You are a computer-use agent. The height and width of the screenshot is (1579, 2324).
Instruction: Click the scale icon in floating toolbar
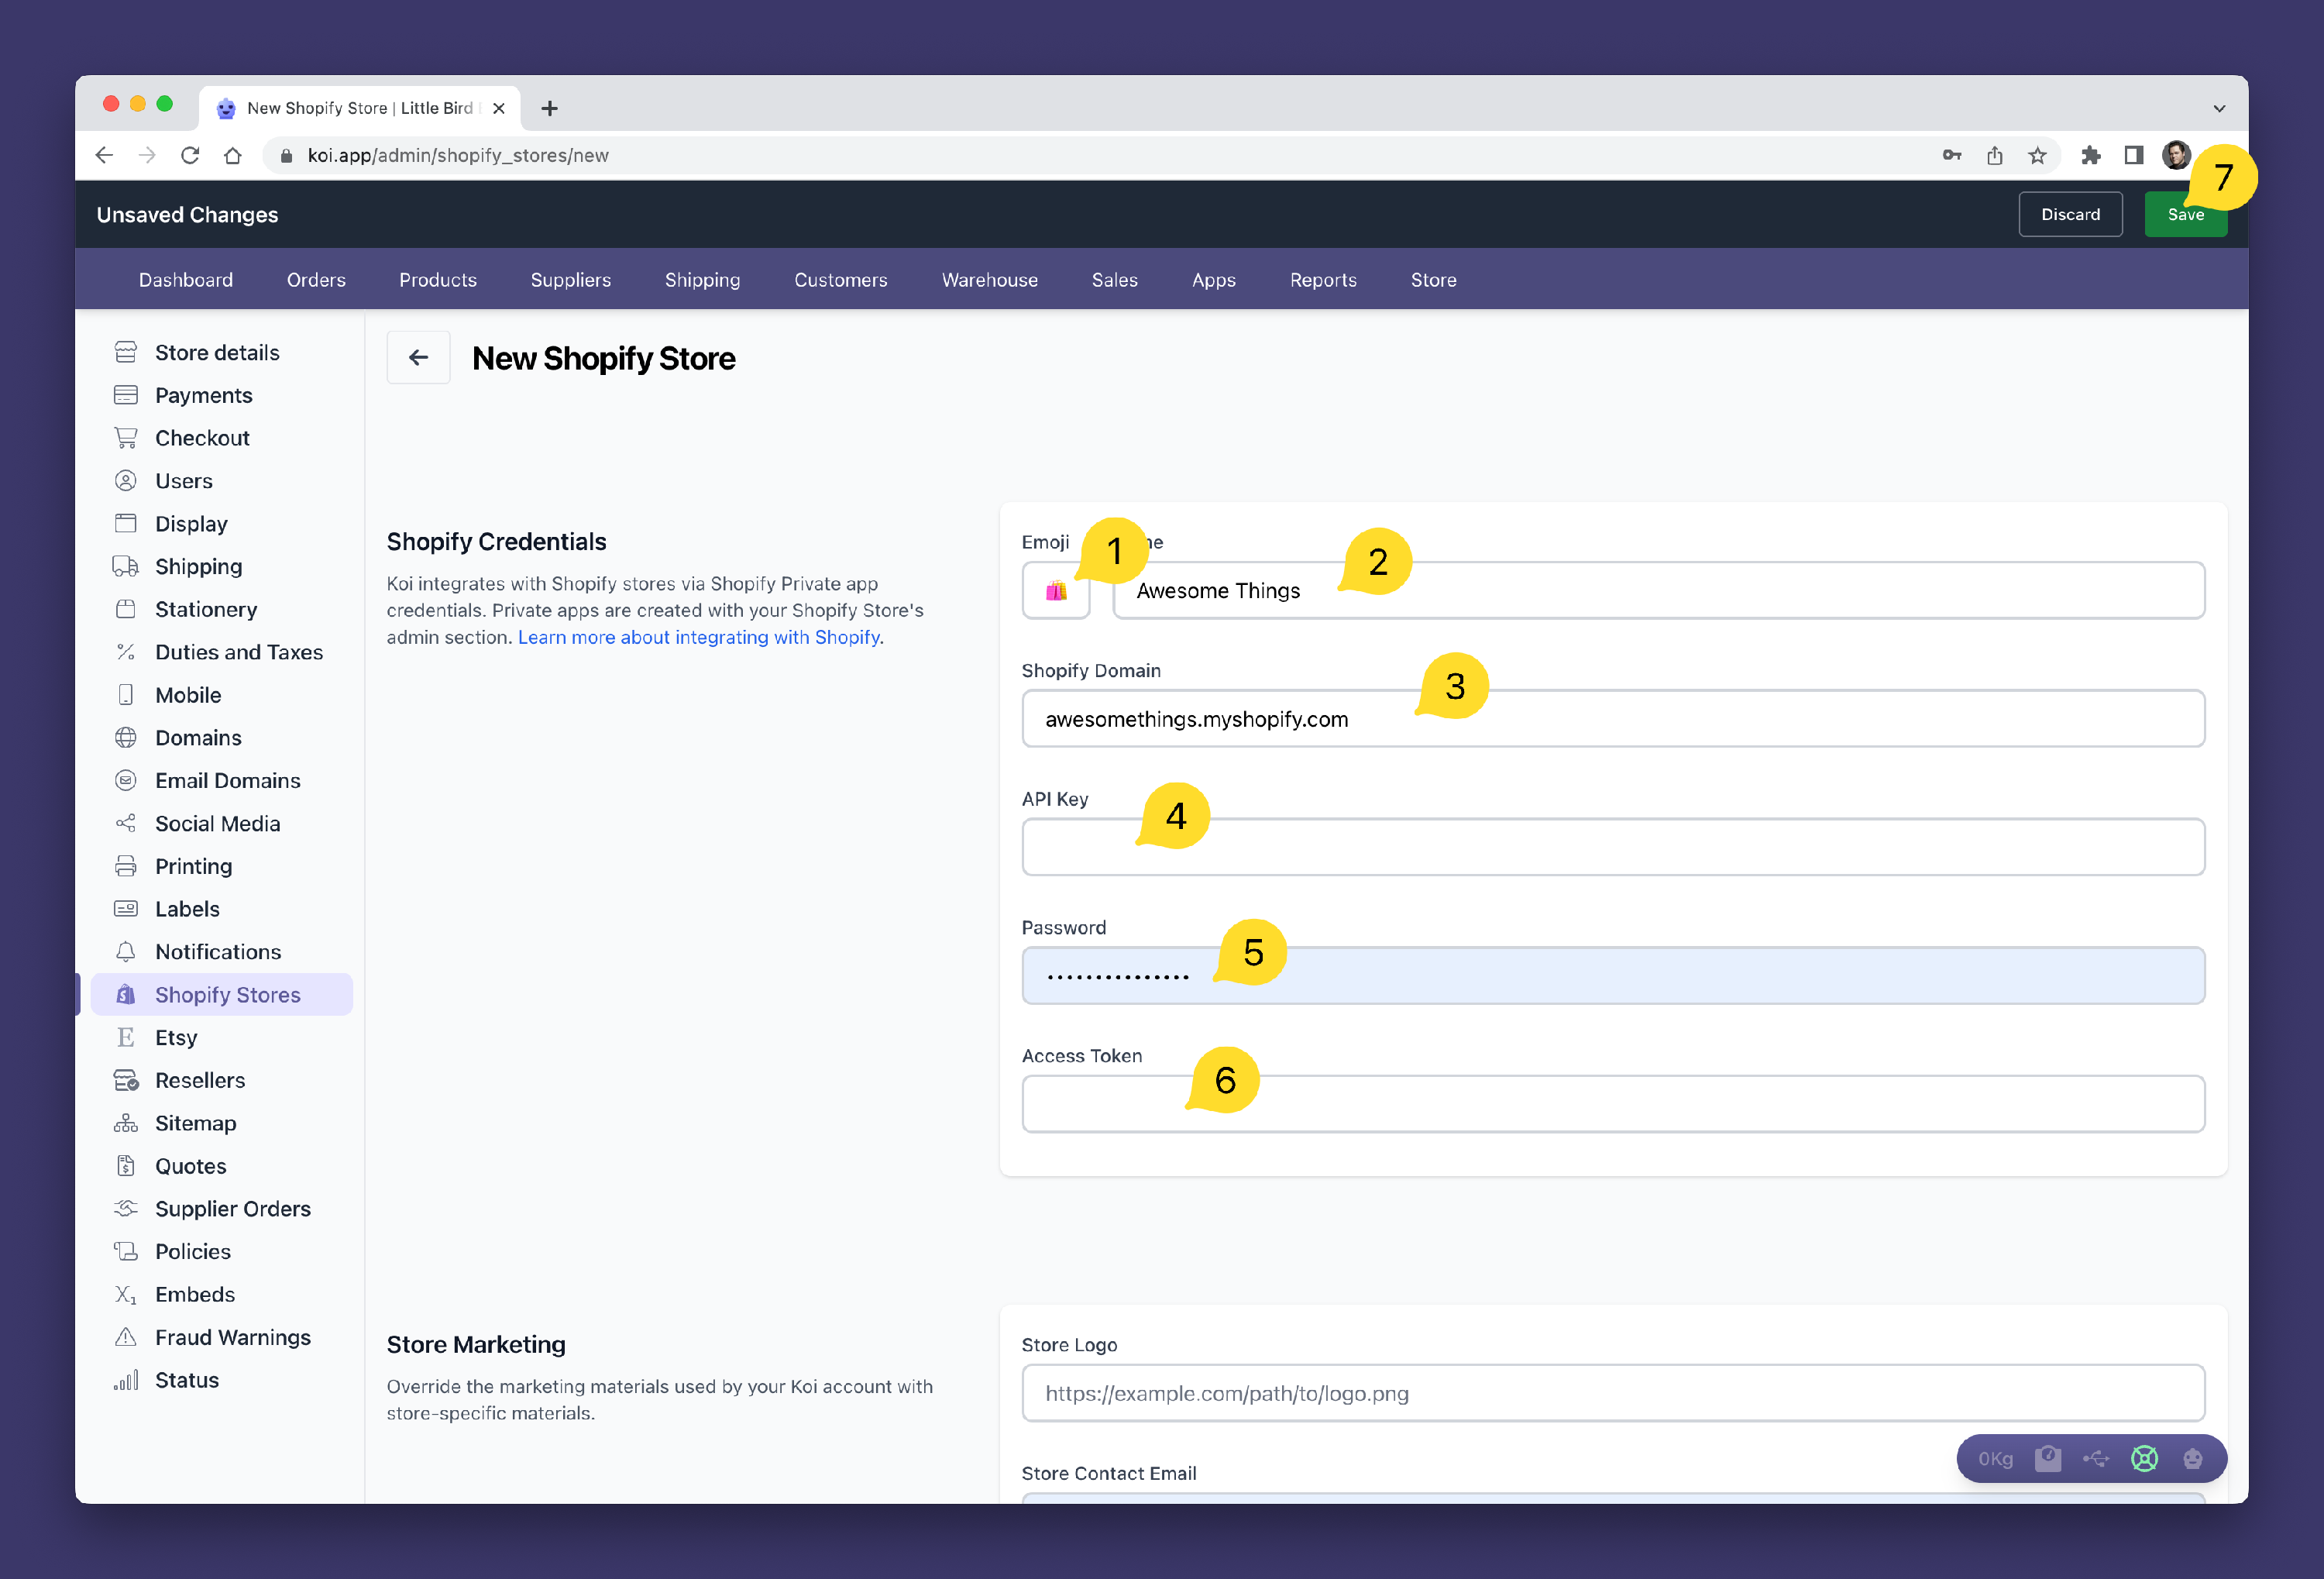coord(2047,1459)
